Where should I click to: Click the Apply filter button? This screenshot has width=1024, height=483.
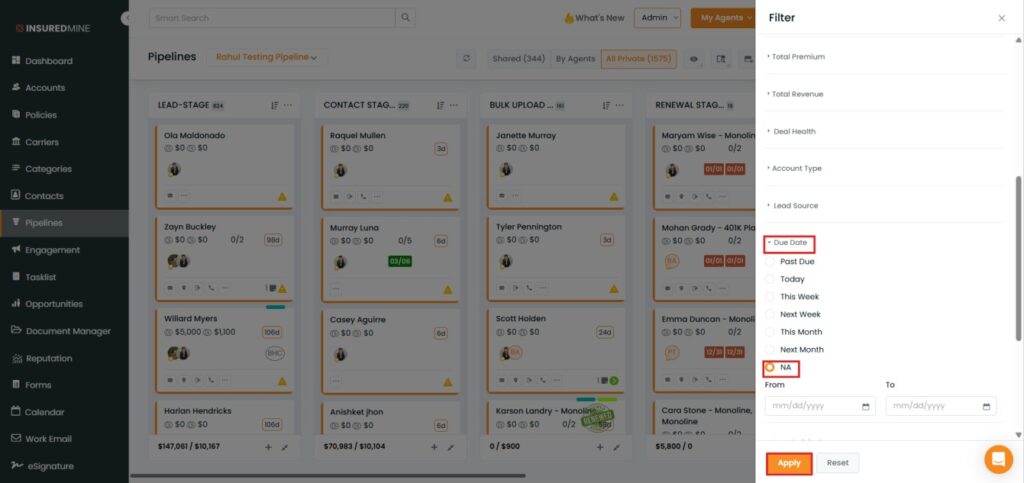point(789,463)
